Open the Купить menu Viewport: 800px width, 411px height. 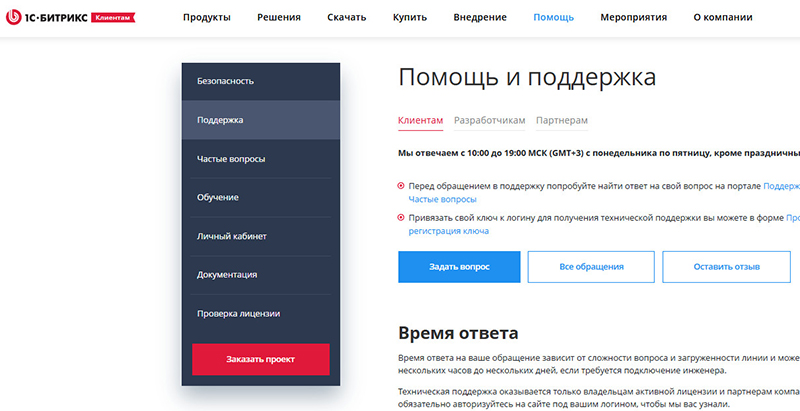[x=410, y=17]
